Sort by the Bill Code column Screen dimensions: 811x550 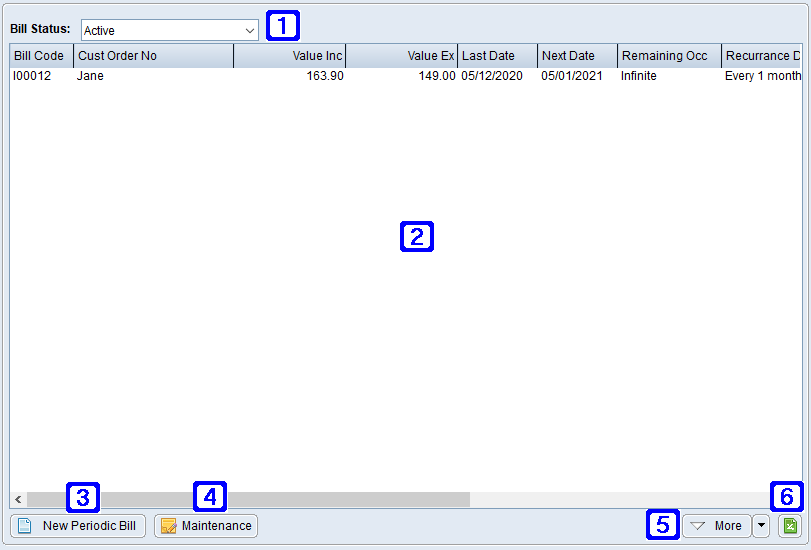point(41,56)
